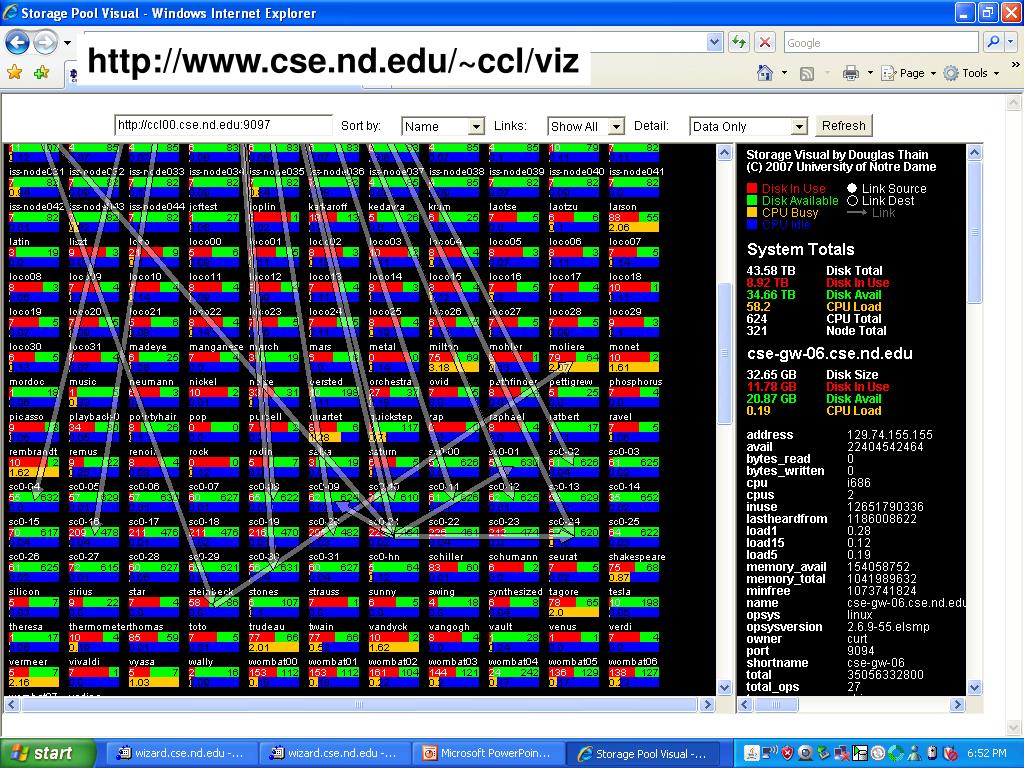Click the IE Back navigation button
Viewport: 1024px width, 768px height.
coord(18,43)
